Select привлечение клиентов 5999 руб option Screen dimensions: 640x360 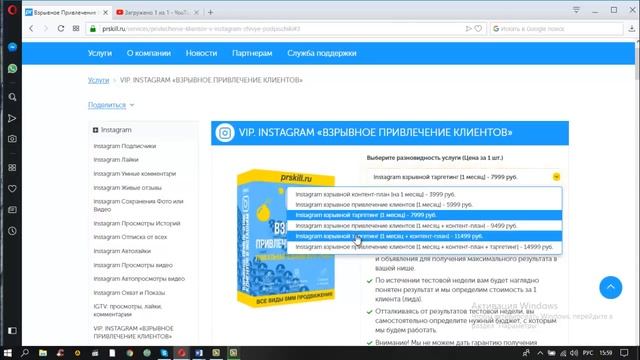424,204
